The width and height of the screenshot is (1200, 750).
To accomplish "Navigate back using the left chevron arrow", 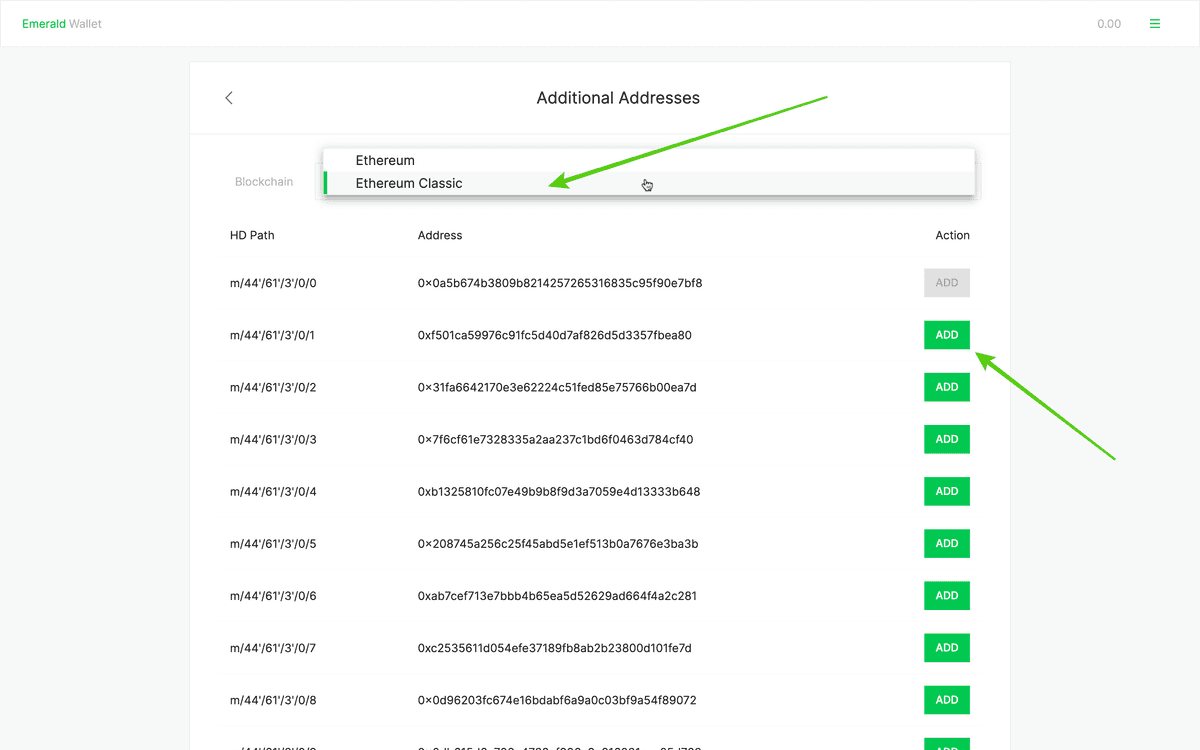I will (228, 98).
